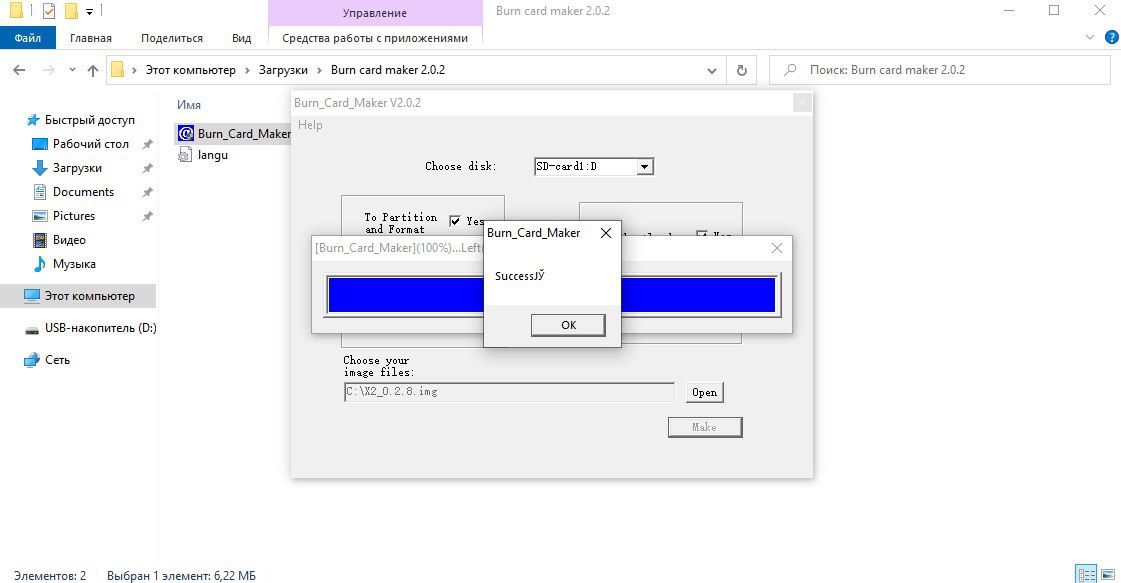Open the Главная ribbon tab
Image resolution: width=1121 pixels, height=583 pixels.
tap(91, 38)
